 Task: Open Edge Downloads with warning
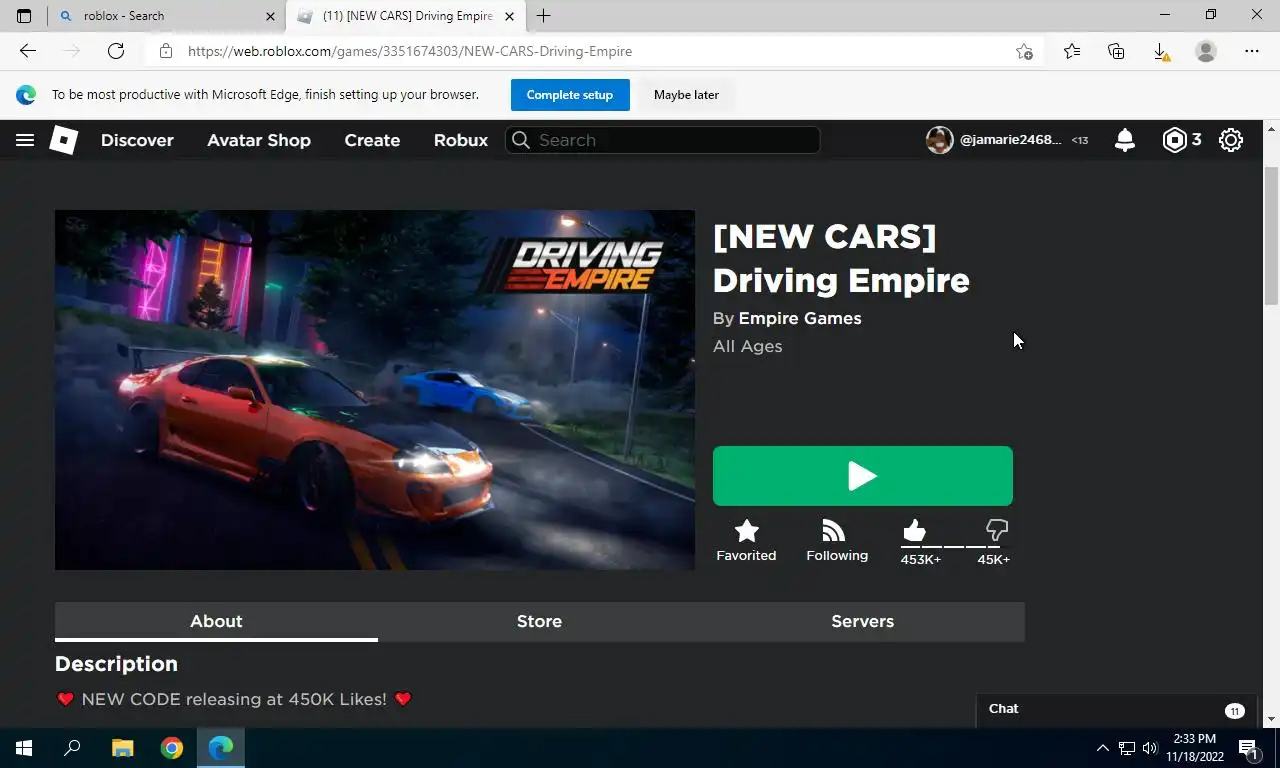coord(1161,51)
